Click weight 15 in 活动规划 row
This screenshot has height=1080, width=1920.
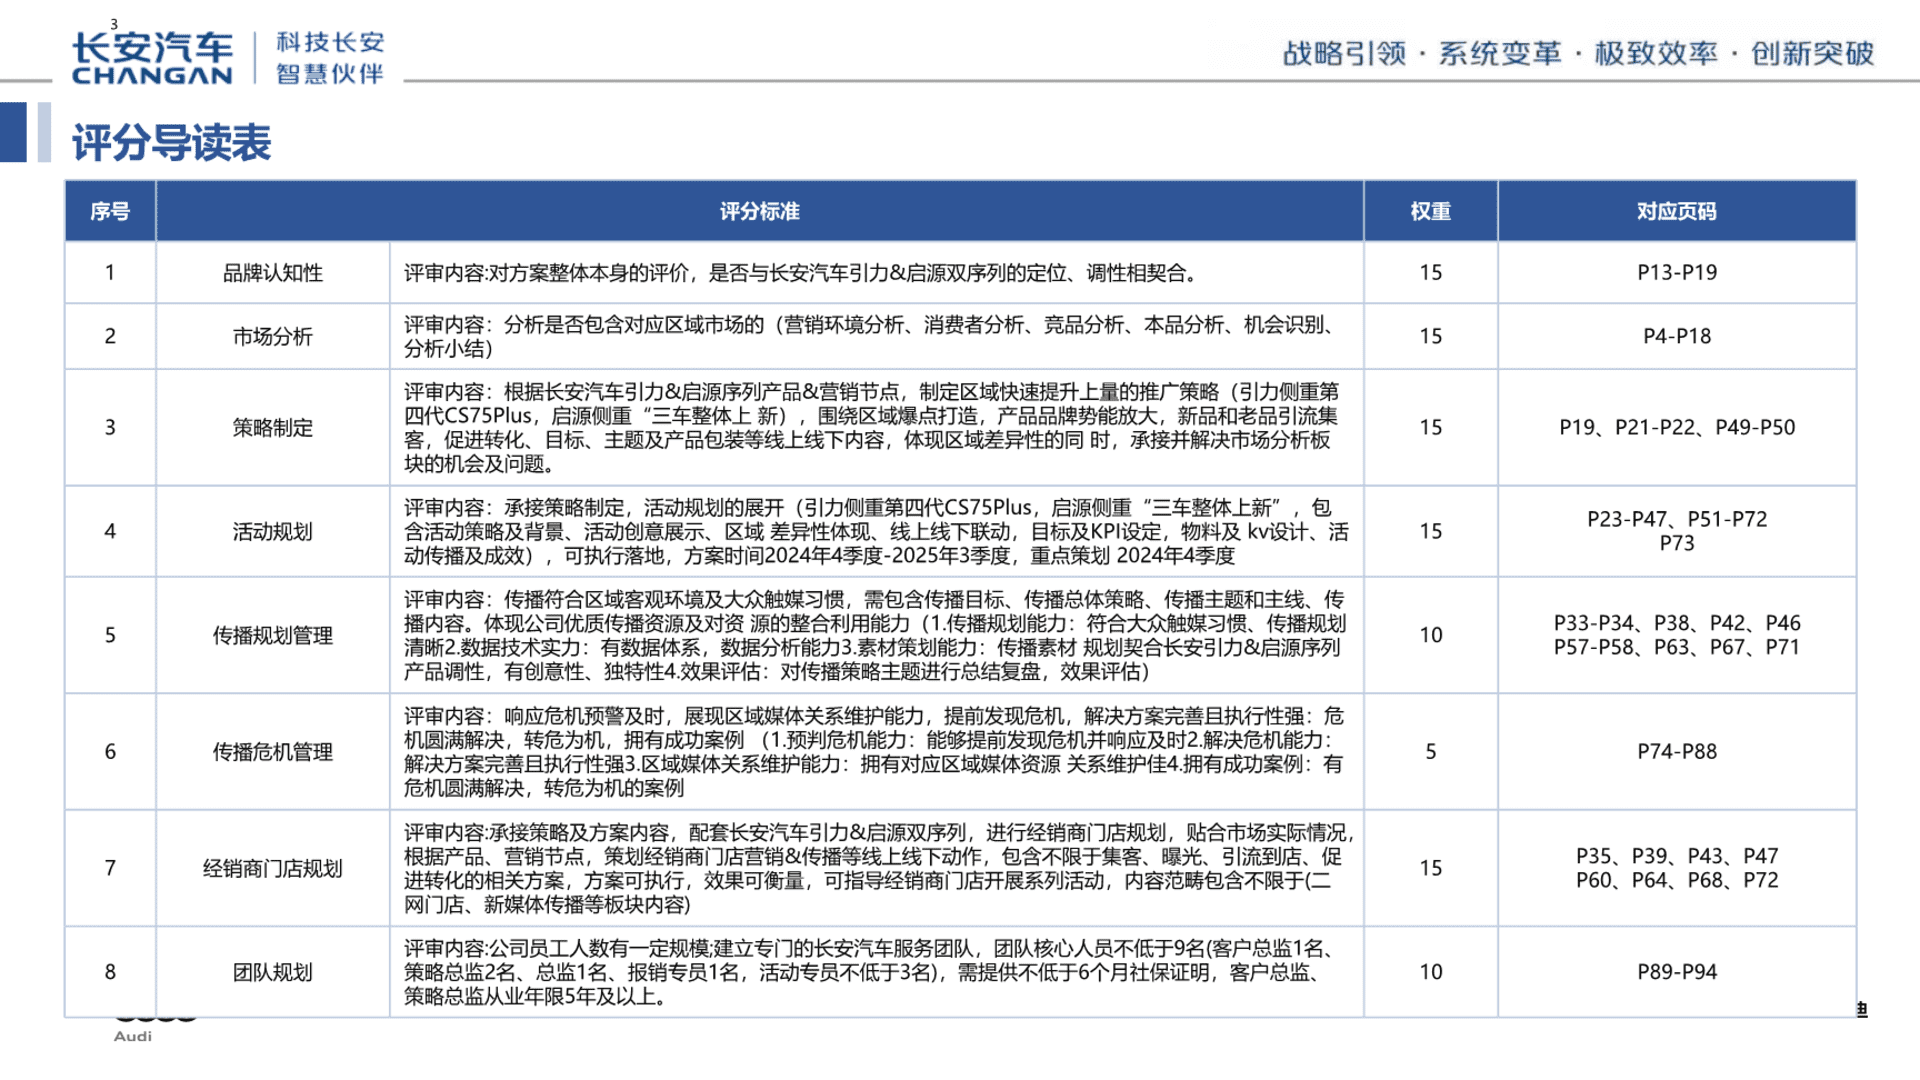coord(1431,531)
